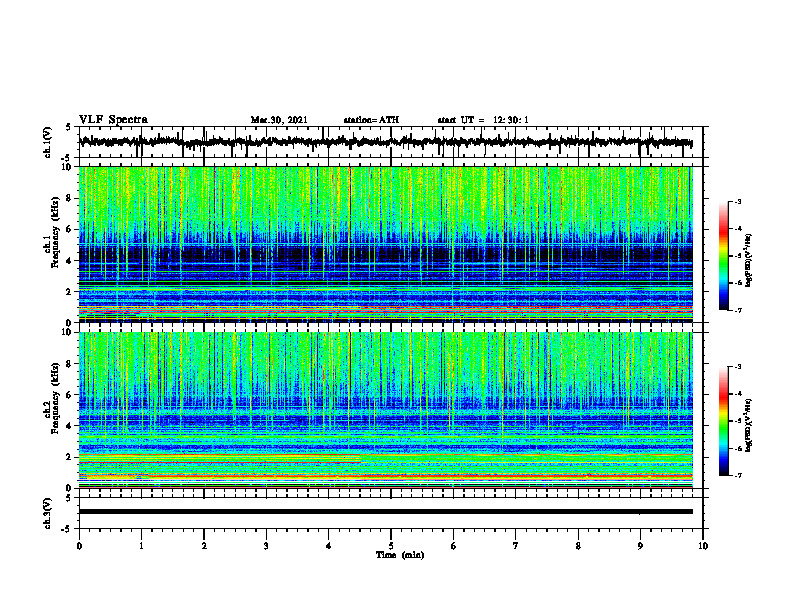Image resolution: width=792 pixels, height=612 pixels.
Task: Click time axis tick label "8"
Action: click(x=578, y=546)
